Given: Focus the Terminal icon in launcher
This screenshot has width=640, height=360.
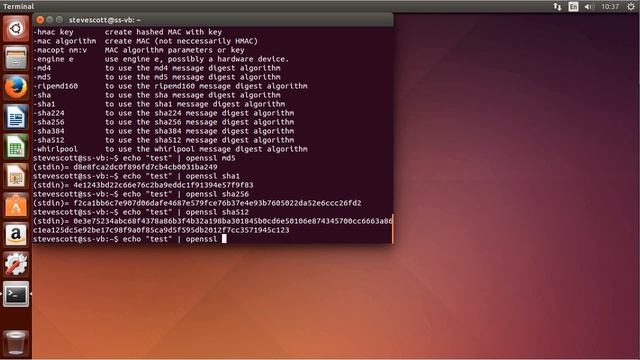Looking at the screenshot, I should pyautogui.click(x=16, y=294).
